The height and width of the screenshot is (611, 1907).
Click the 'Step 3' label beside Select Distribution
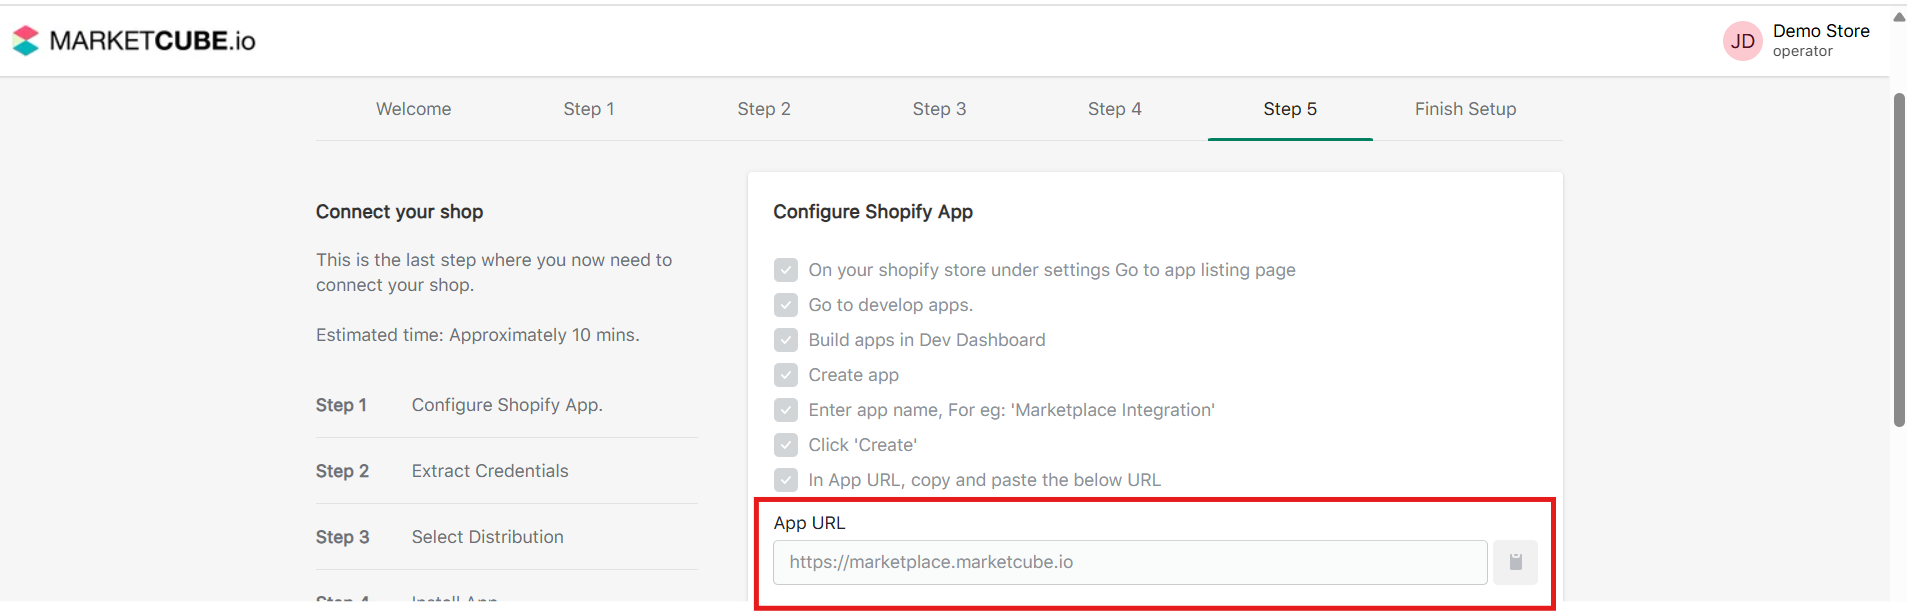[x=342, y=537]
